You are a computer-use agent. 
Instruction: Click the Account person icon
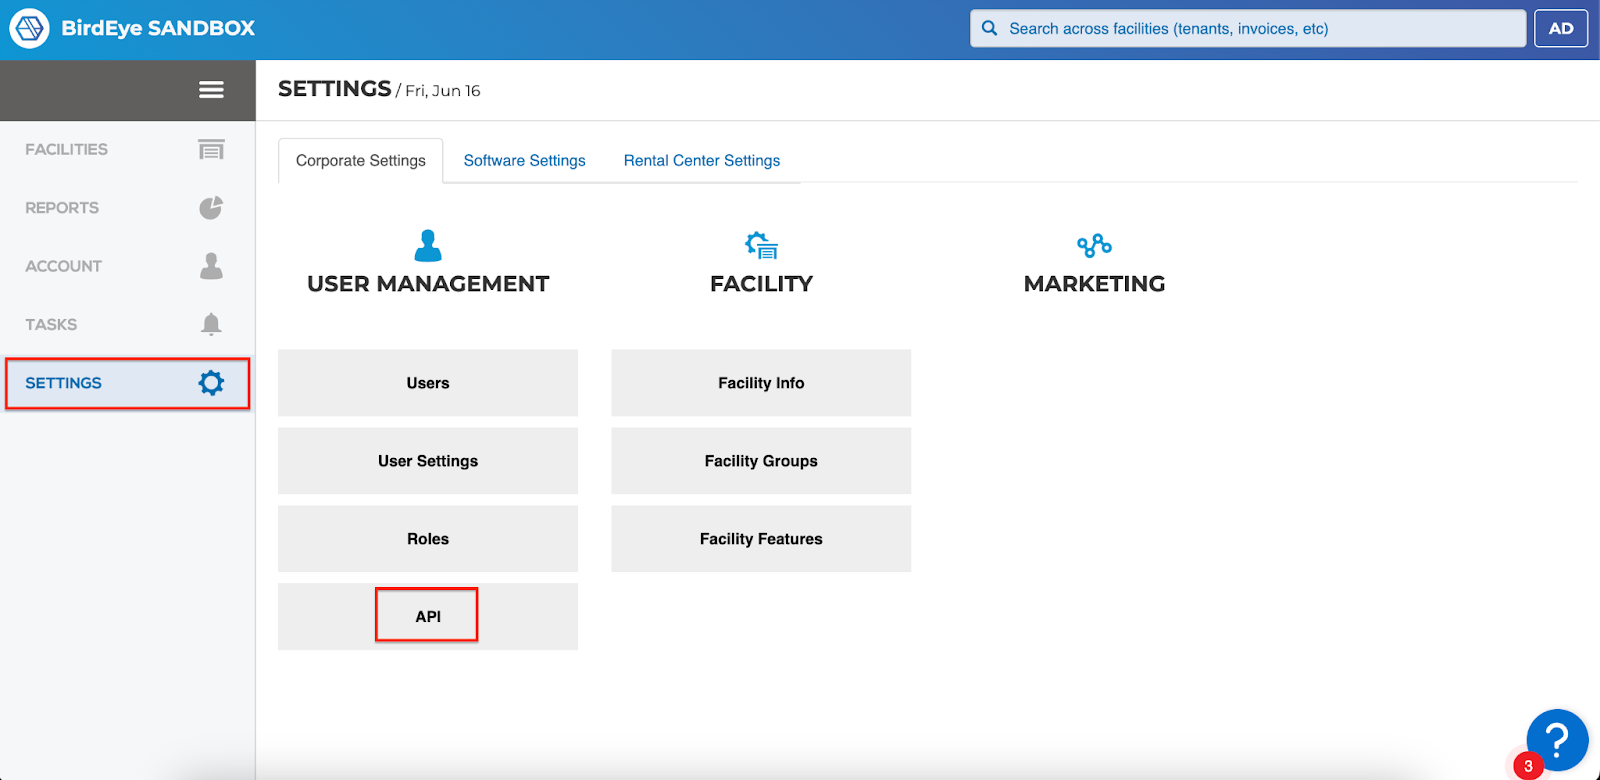211,266
